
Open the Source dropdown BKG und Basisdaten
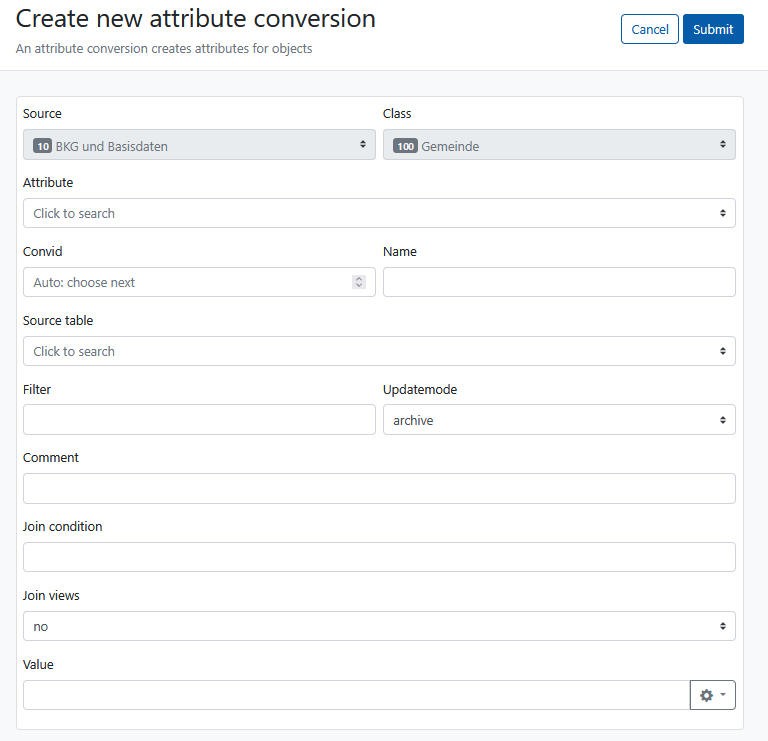(x=199, y=144)
